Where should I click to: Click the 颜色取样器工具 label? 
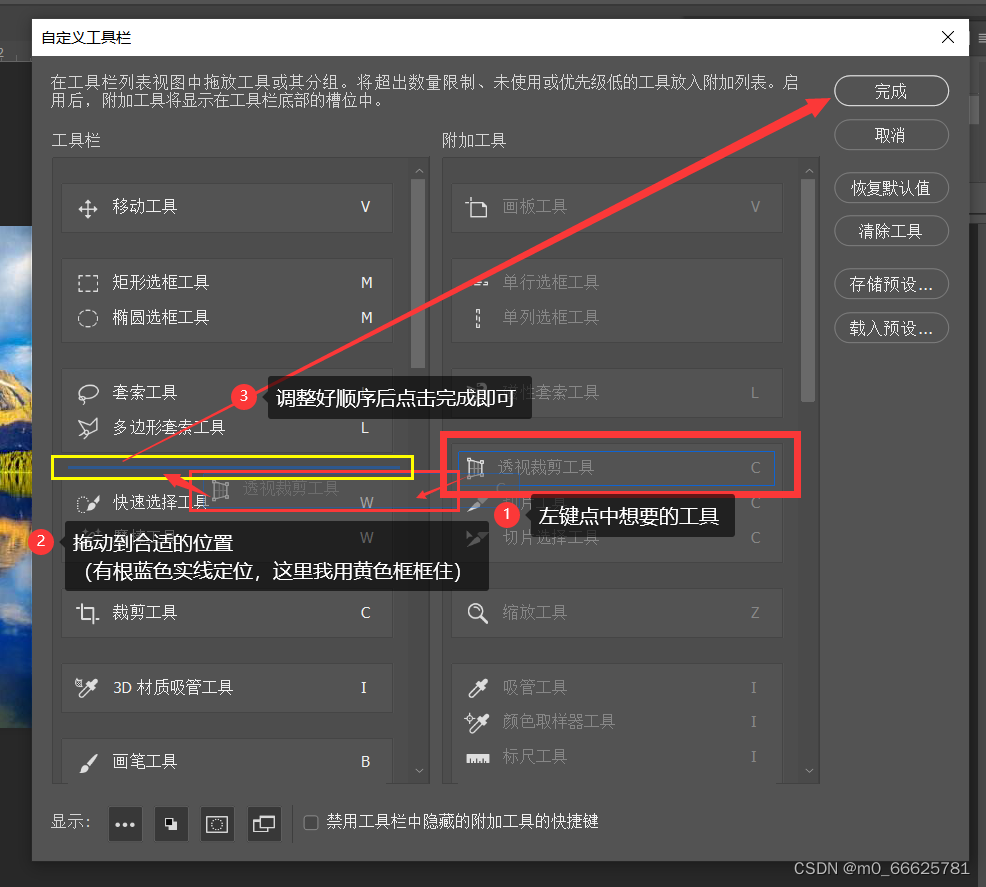pyautogui.click(x=558, y=722)
